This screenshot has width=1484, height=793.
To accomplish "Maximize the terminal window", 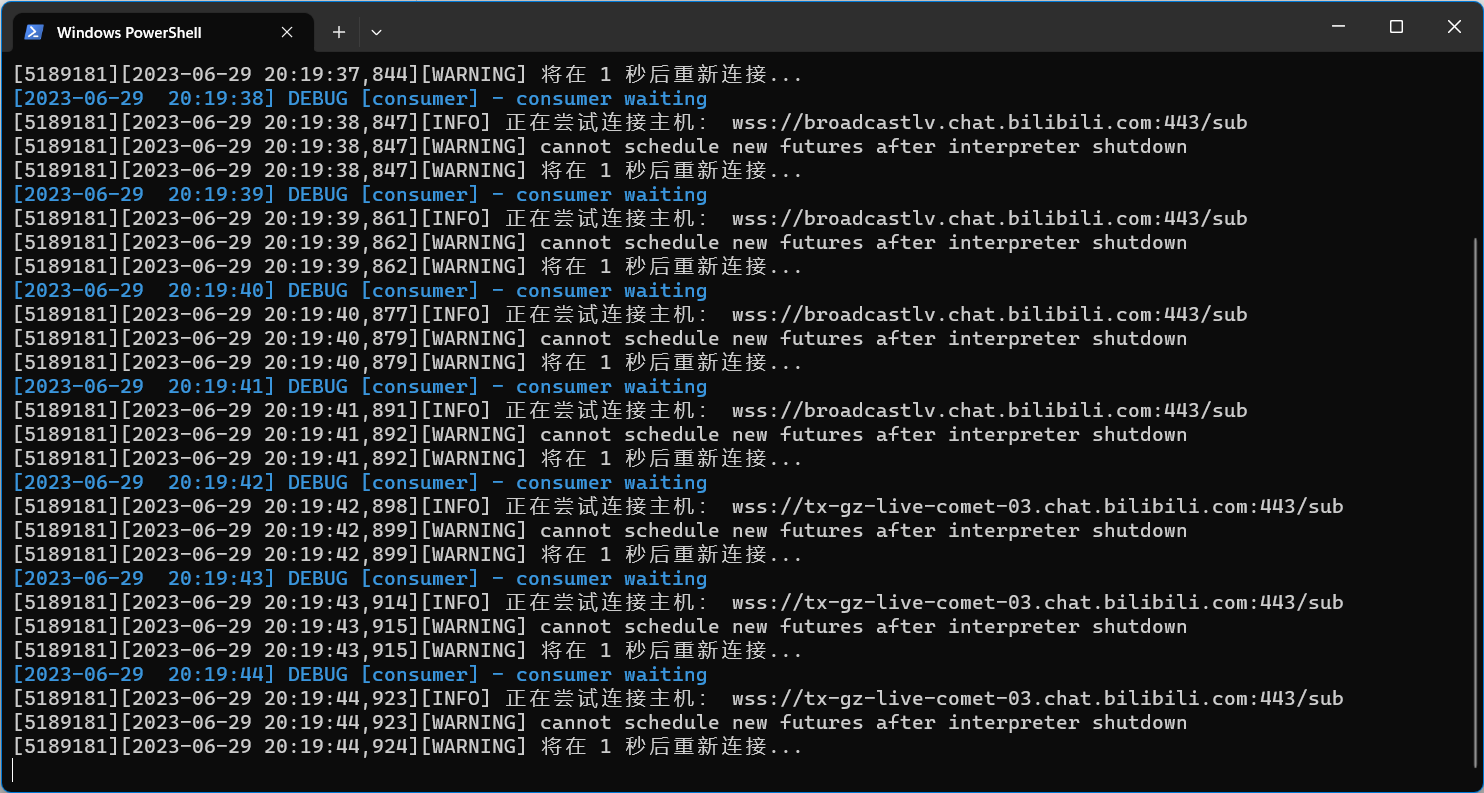I will click(x=1396, y=27).
